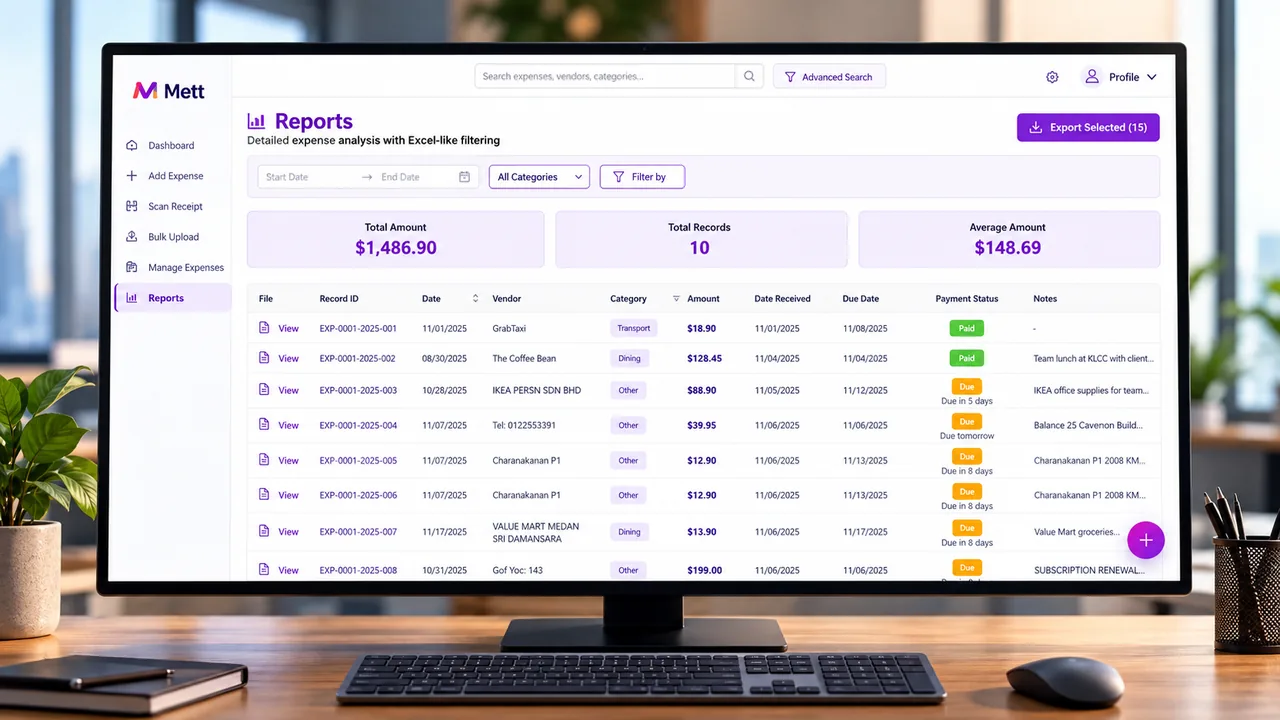Click file icon for EXP-0001-2025-003
1280x720 pixels.
pyautogui.click(x=264, y=389)
